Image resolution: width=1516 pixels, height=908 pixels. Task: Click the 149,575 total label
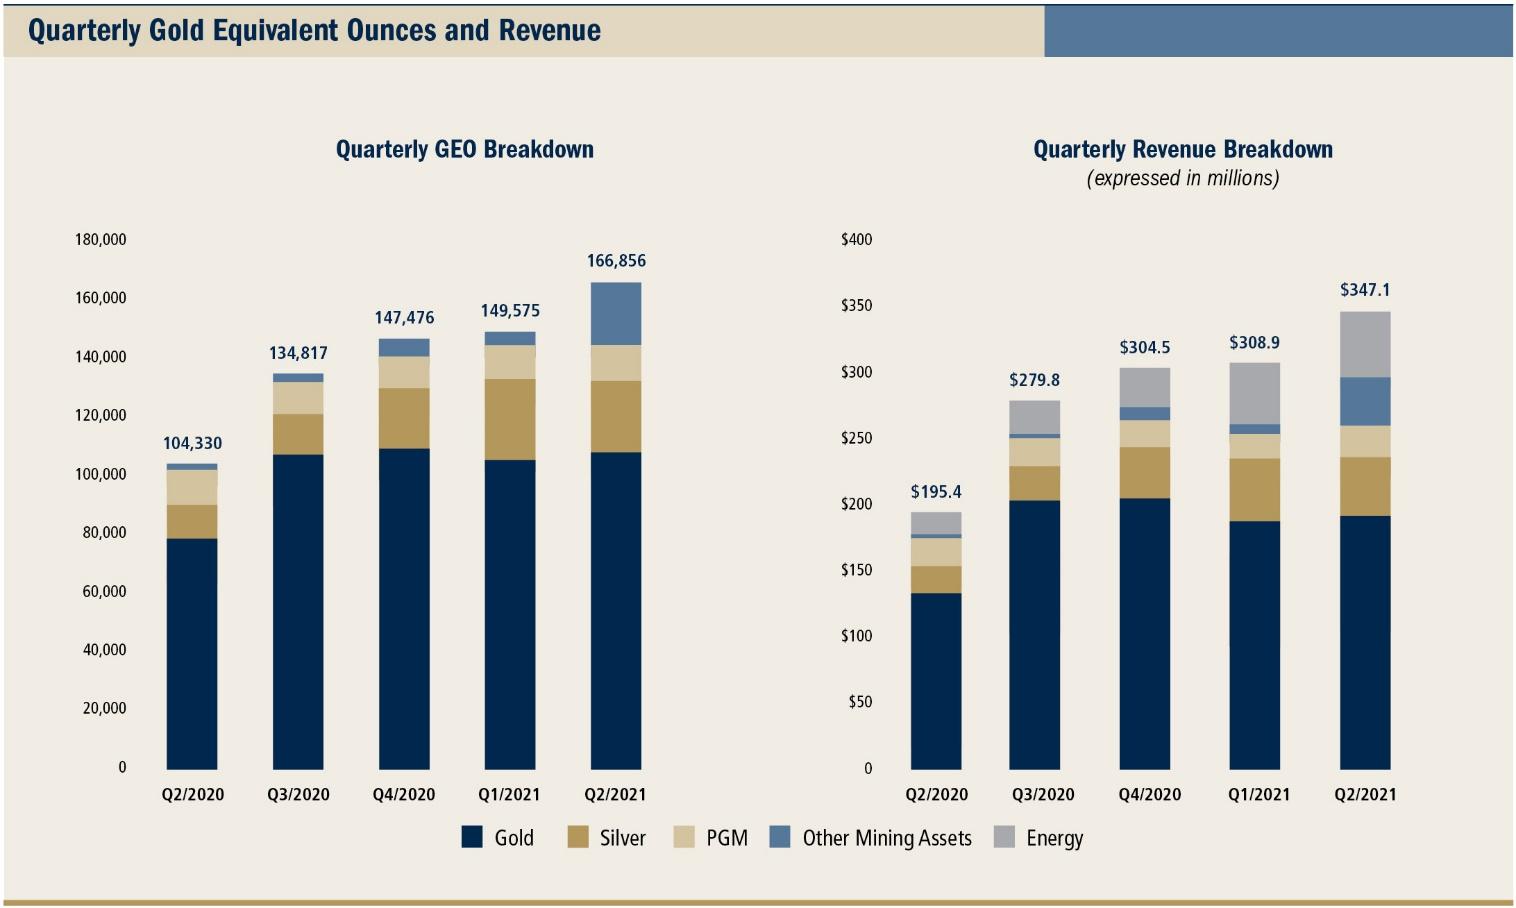pos(510,310)
